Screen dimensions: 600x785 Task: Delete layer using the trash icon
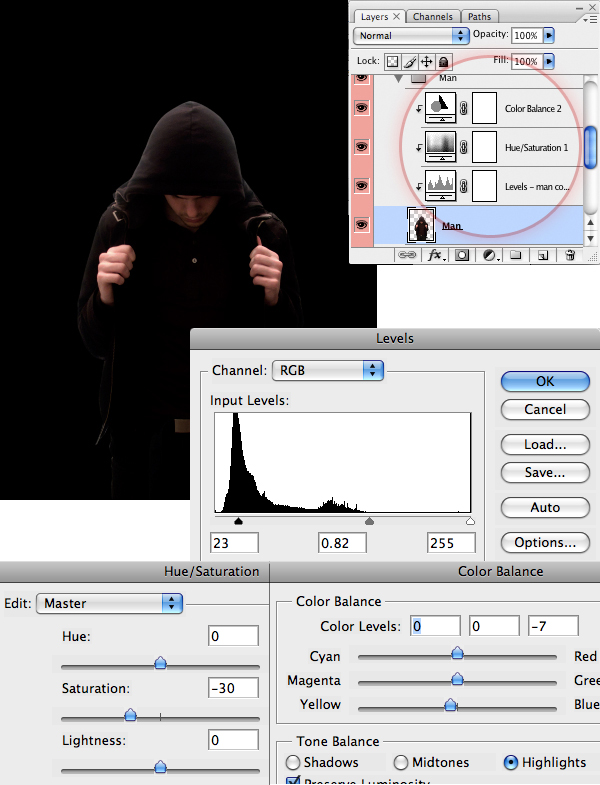(x=569, y=256)
